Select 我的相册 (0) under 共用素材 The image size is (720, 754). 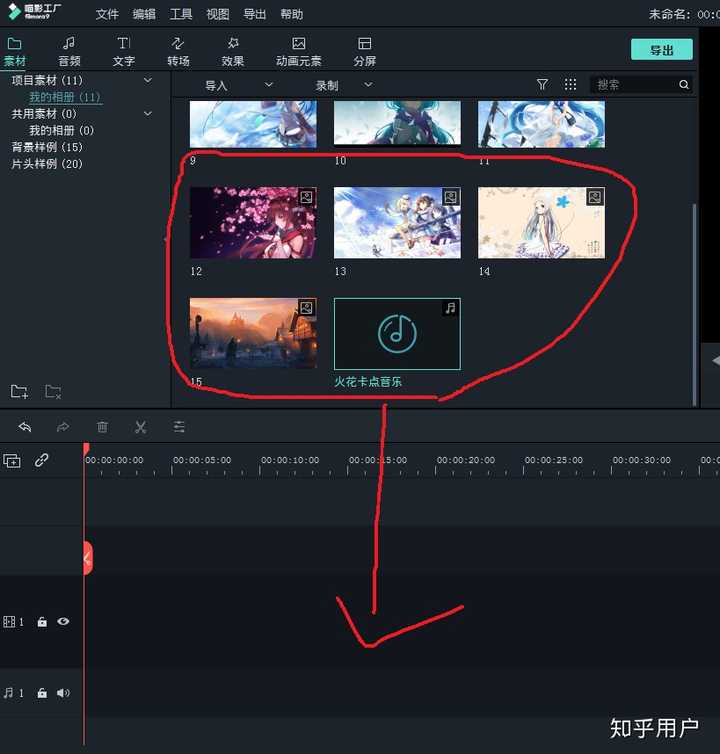(x=62, y=130)
